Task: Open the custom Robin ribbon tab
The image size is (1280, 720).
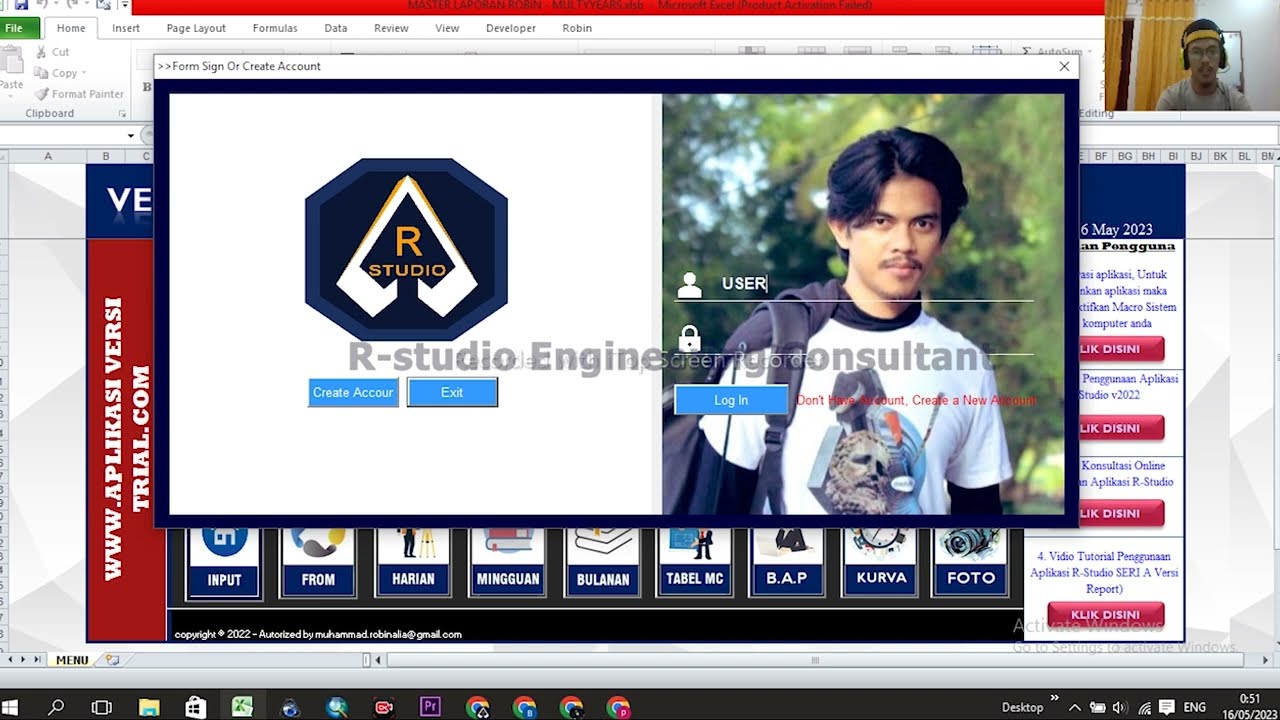Action: [577, 28]
